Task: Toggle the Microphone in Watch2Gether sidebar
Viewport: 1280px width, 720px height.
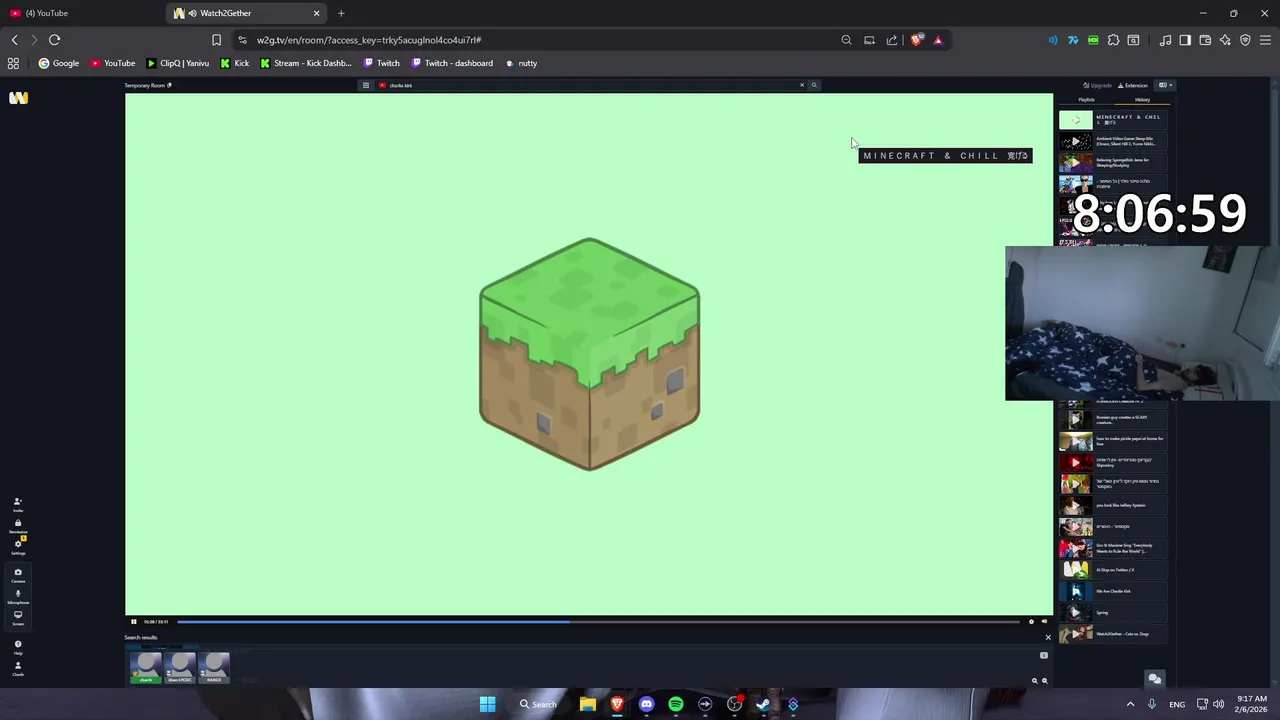Action: [x=18, y=596]
